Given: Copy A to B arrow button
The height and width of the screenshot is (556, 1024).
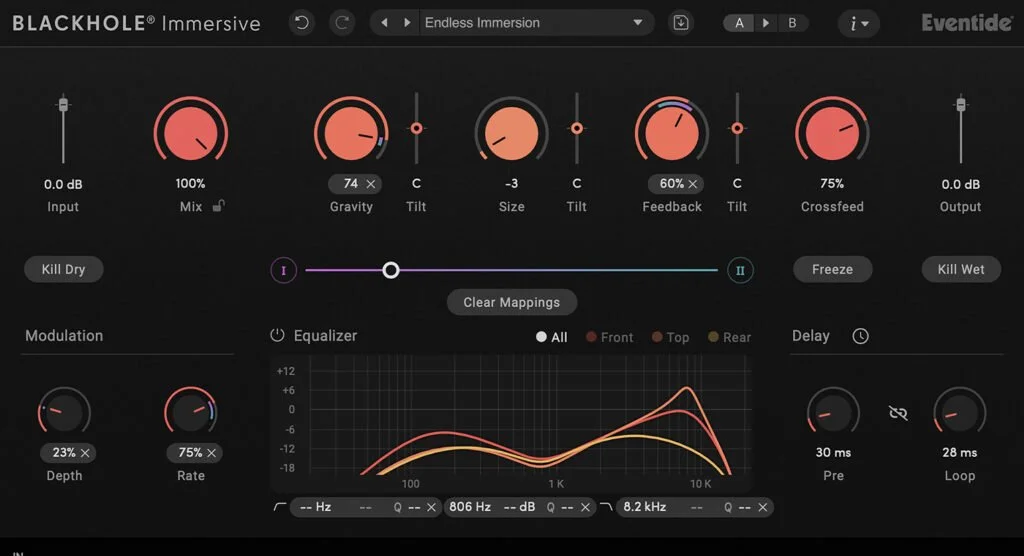Looking at the screenshot, I should 766,24.
